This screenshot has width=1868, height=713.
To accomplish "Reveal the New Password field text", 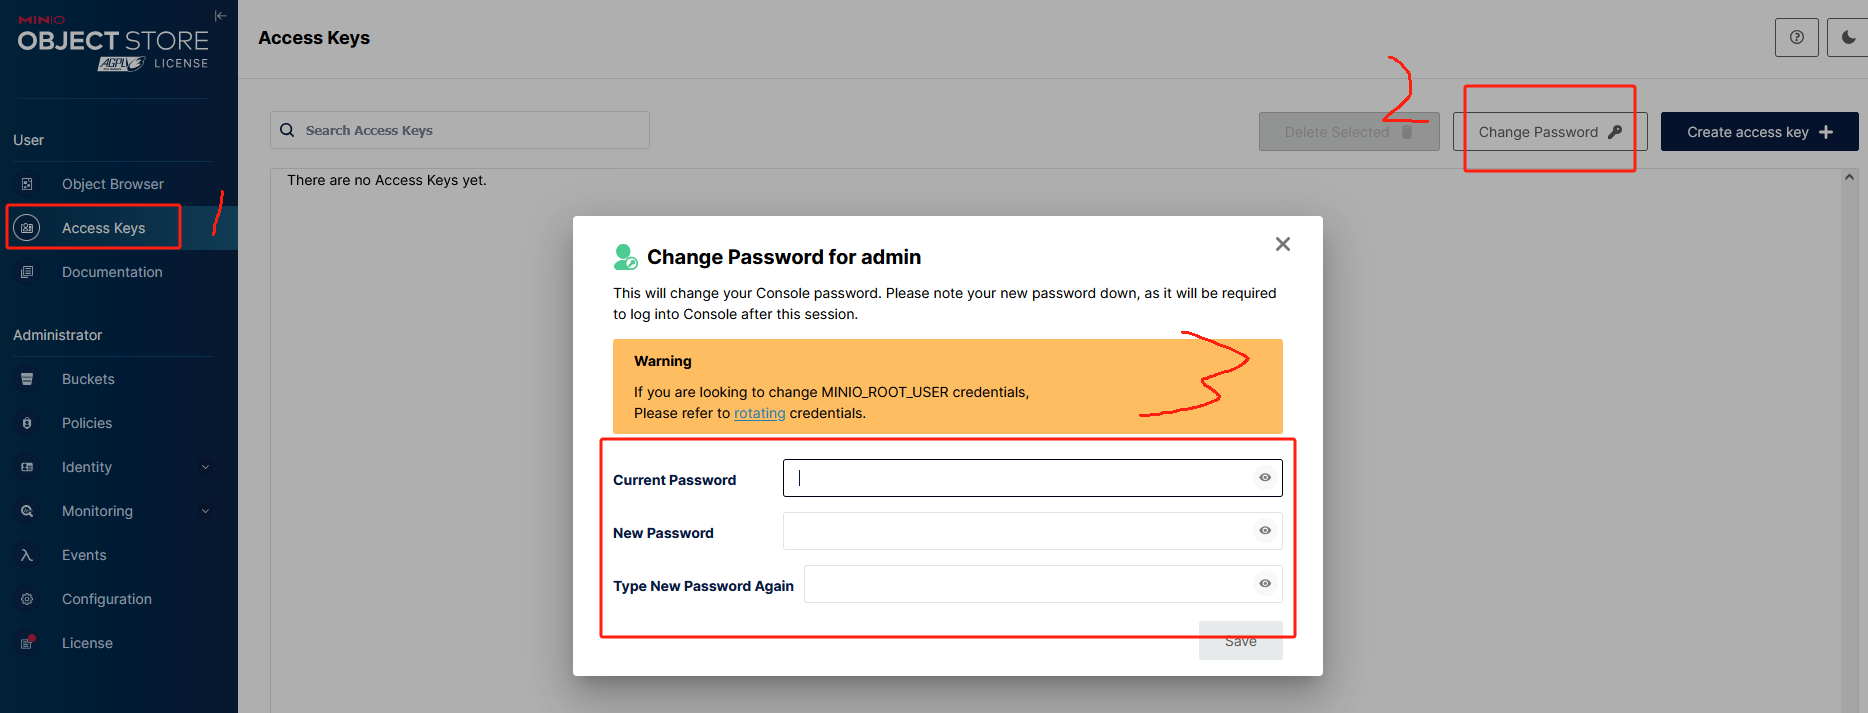I will [1265, 531].
